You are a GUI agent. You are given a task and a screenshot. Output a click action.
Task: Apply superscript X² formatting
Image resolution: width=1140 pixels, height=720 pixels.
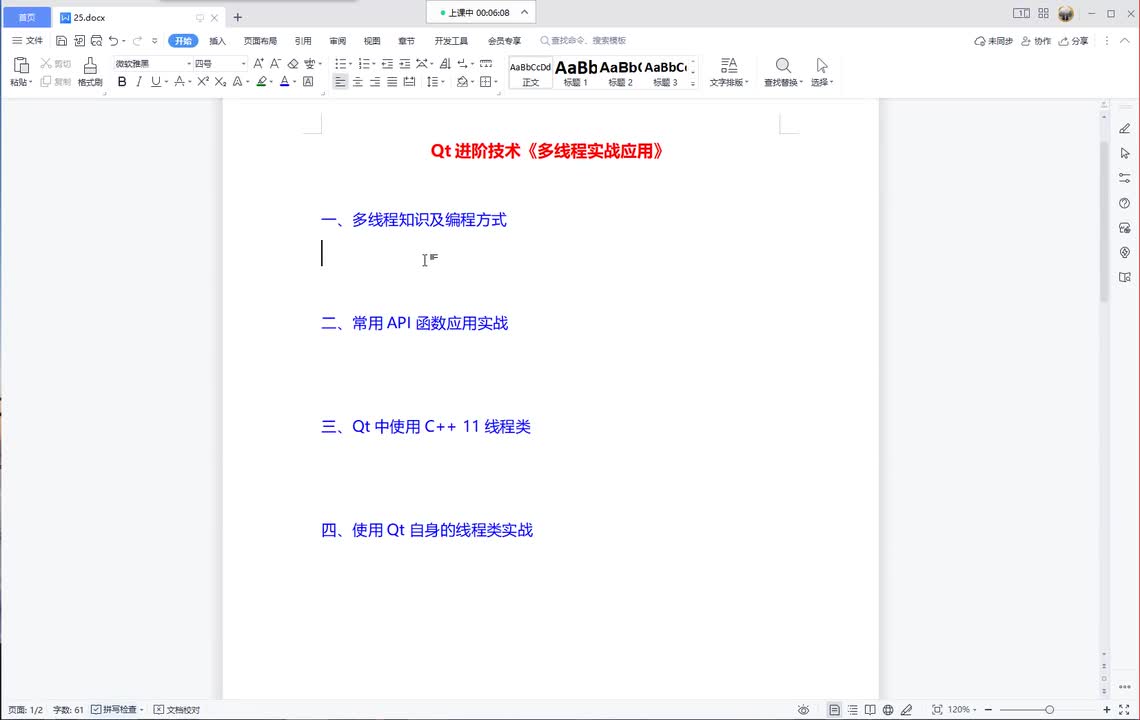click(203, 81)
